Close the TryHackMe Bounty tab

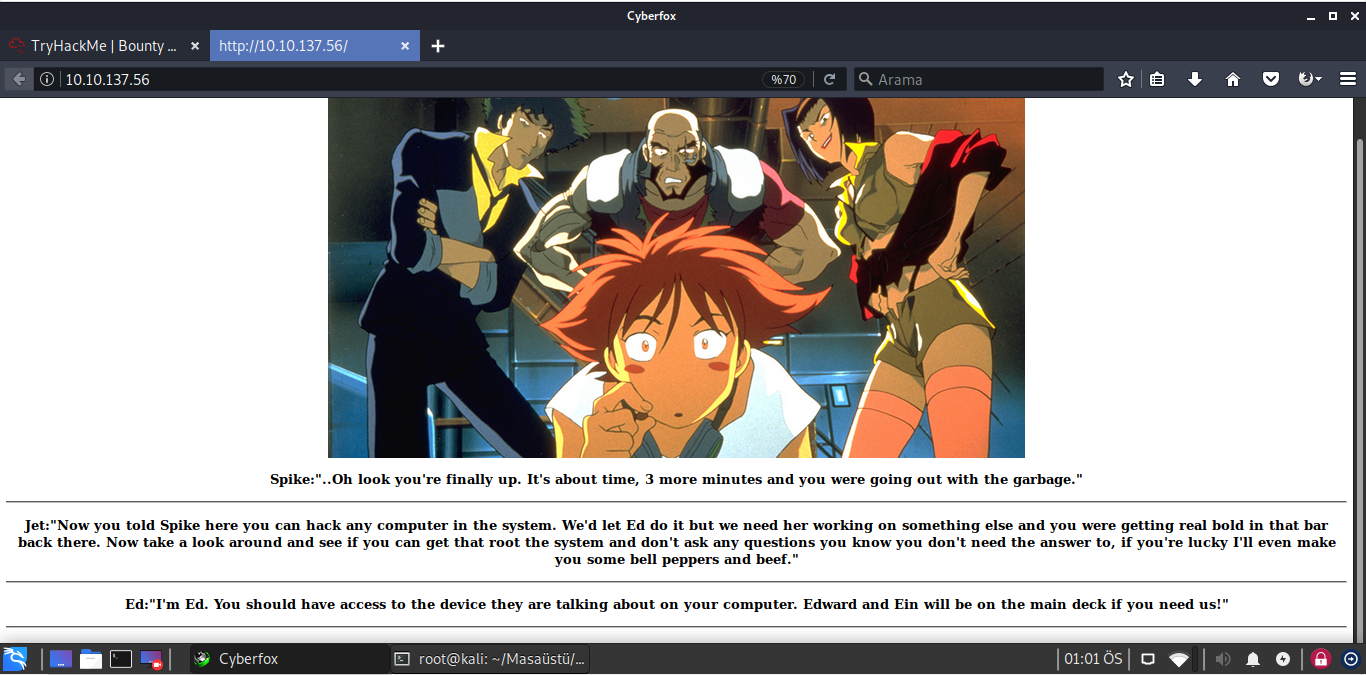tap(194, 46)
